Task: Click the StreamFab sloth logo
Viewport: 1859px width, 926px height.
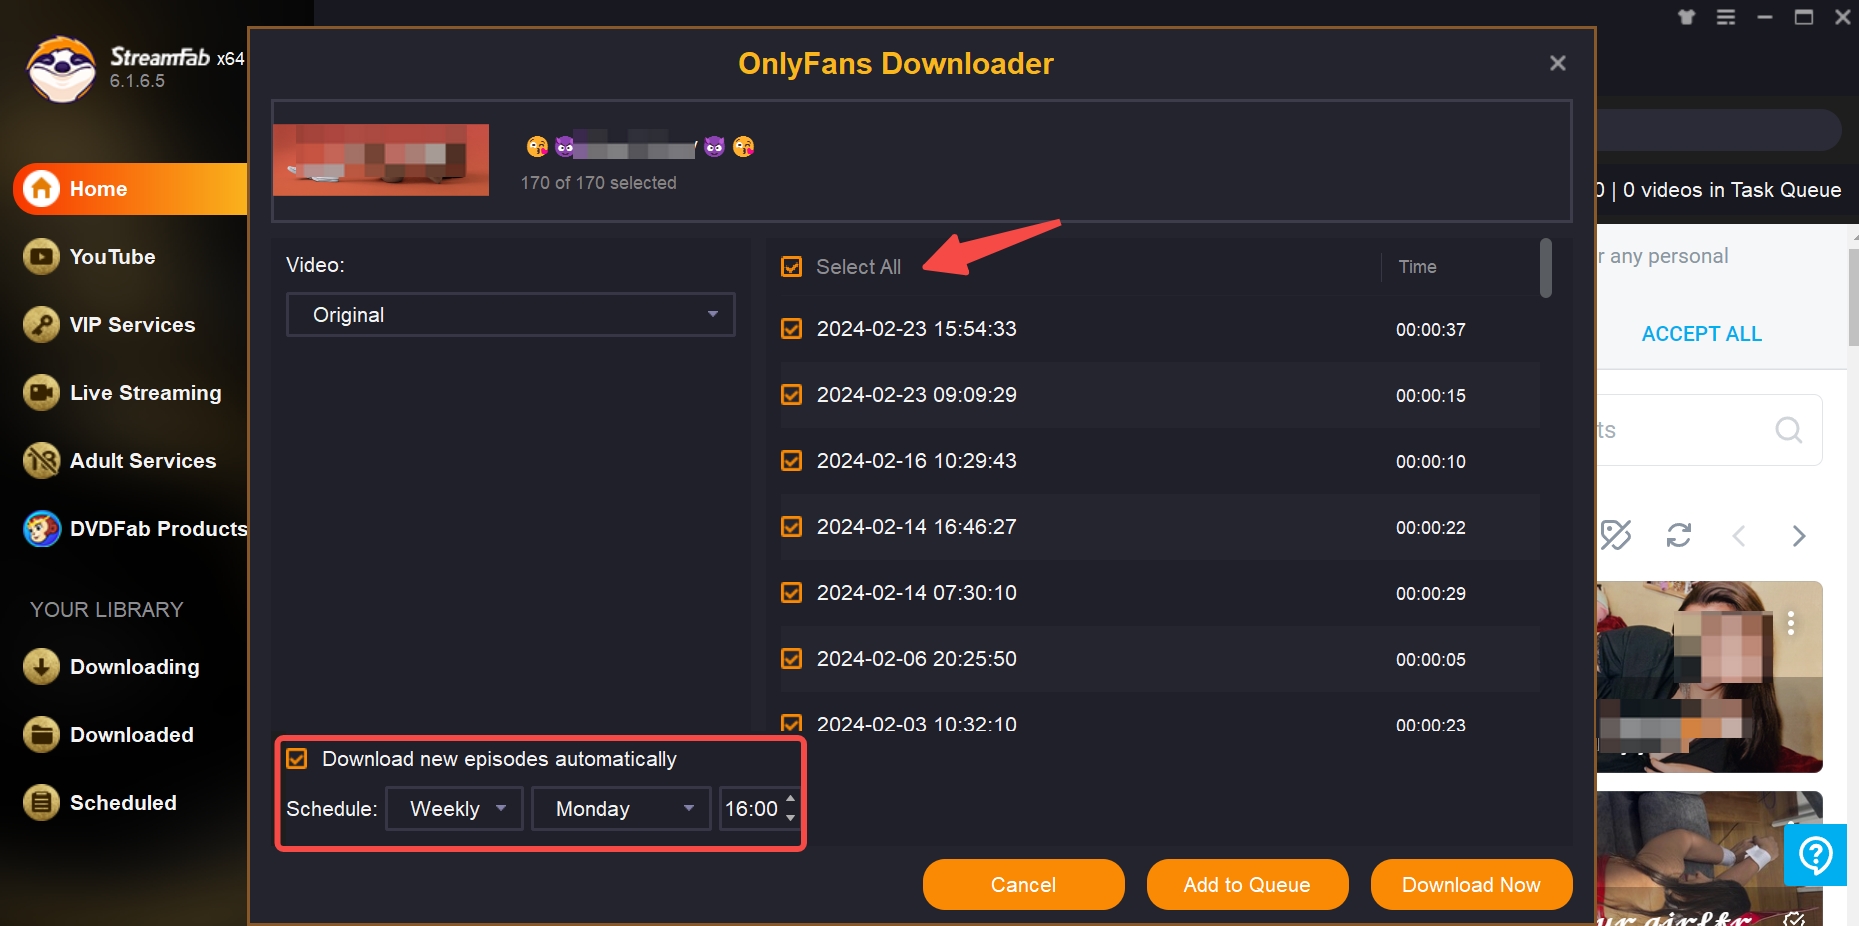Action: pos(61,69)
